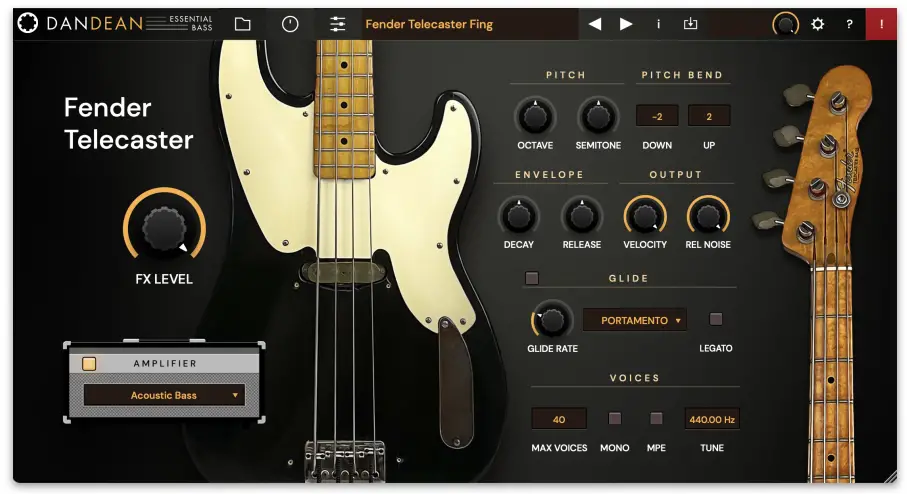Screen dimensions: 907x494
Task: Click the ENVELOPE section heading
Action: click(x=550, y=175)
